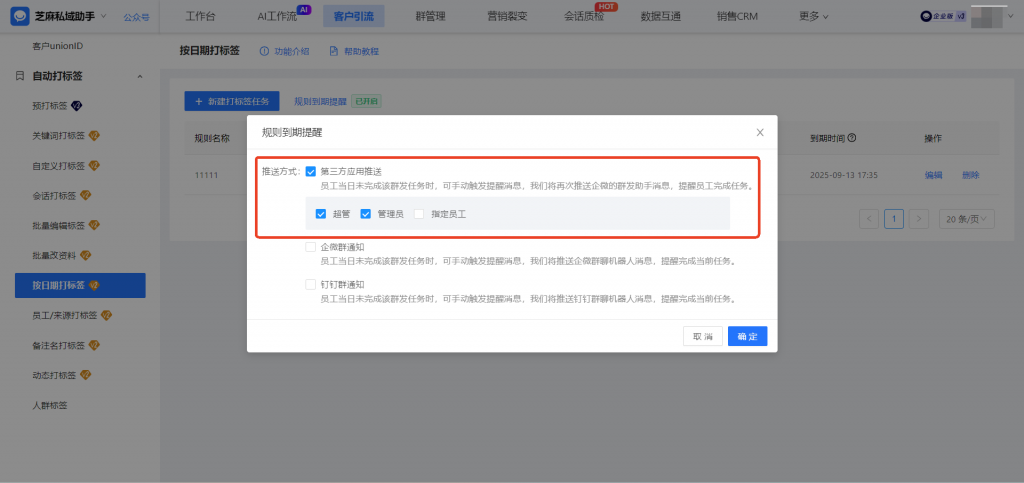Click the info icon beside 功能介绍
This screenshot has width=1024, height=483.
click(x=264, y=51)
